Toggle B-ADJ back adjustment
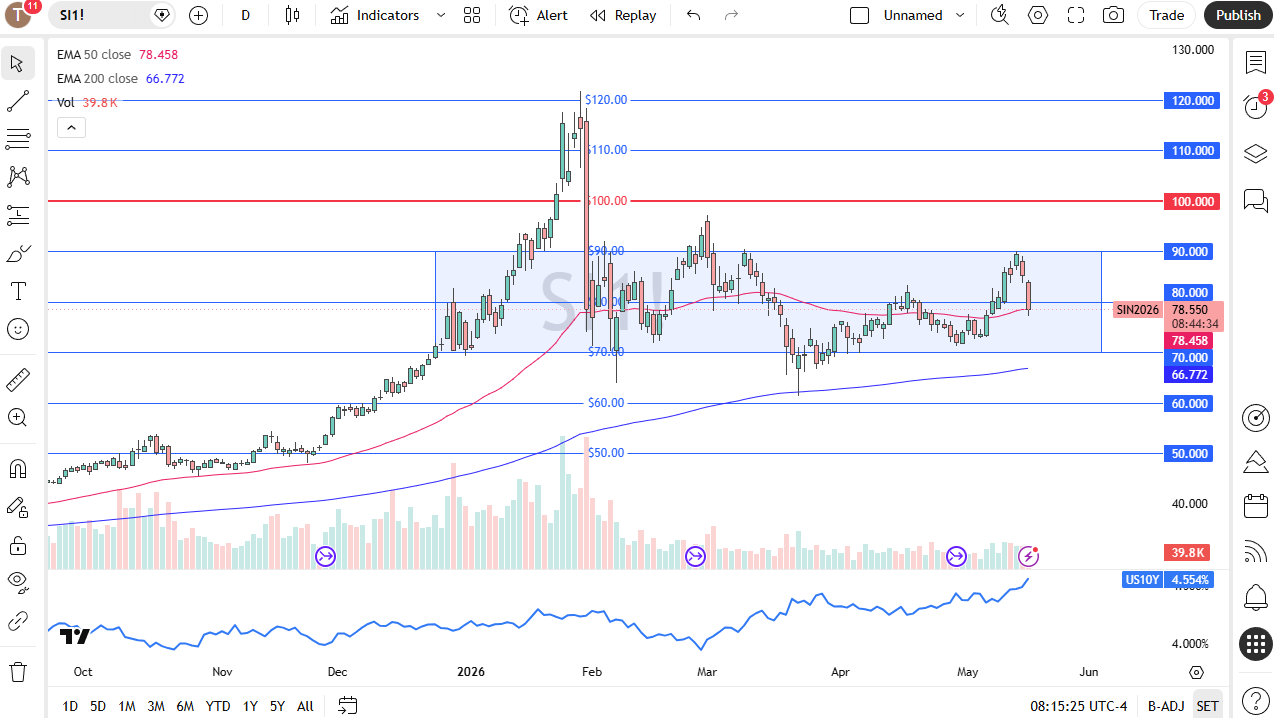Image resolution: width=1274 pixels, height=718 pixels. (1166, 706)
